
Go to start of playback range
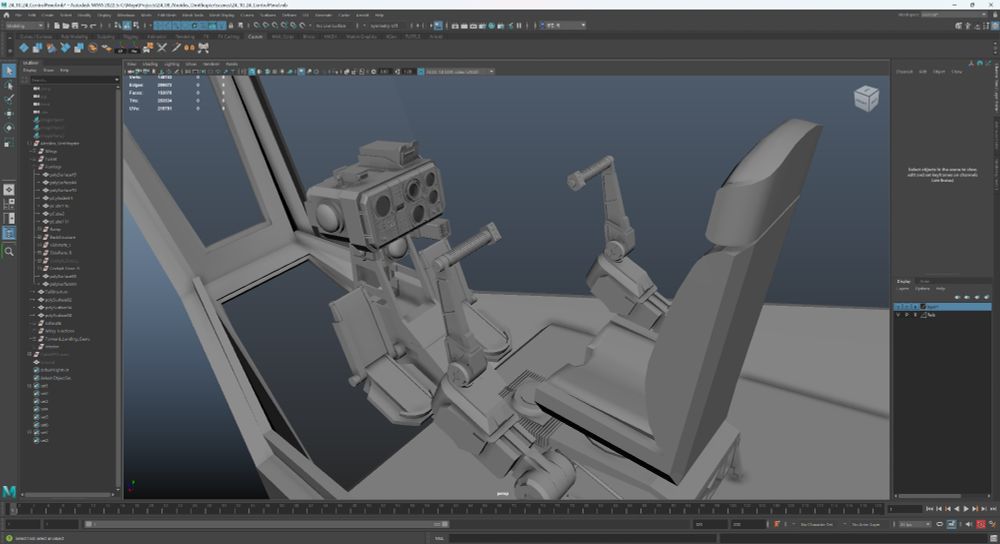(x=930, y=508)
